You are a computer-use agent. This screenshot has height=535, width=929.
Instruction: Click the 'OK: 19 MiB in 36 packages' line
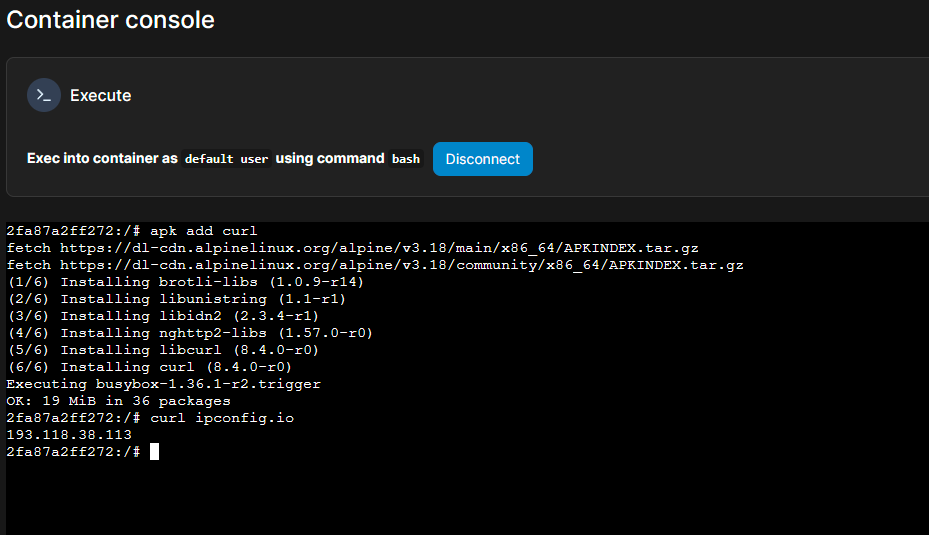click(x=118, y=401)
